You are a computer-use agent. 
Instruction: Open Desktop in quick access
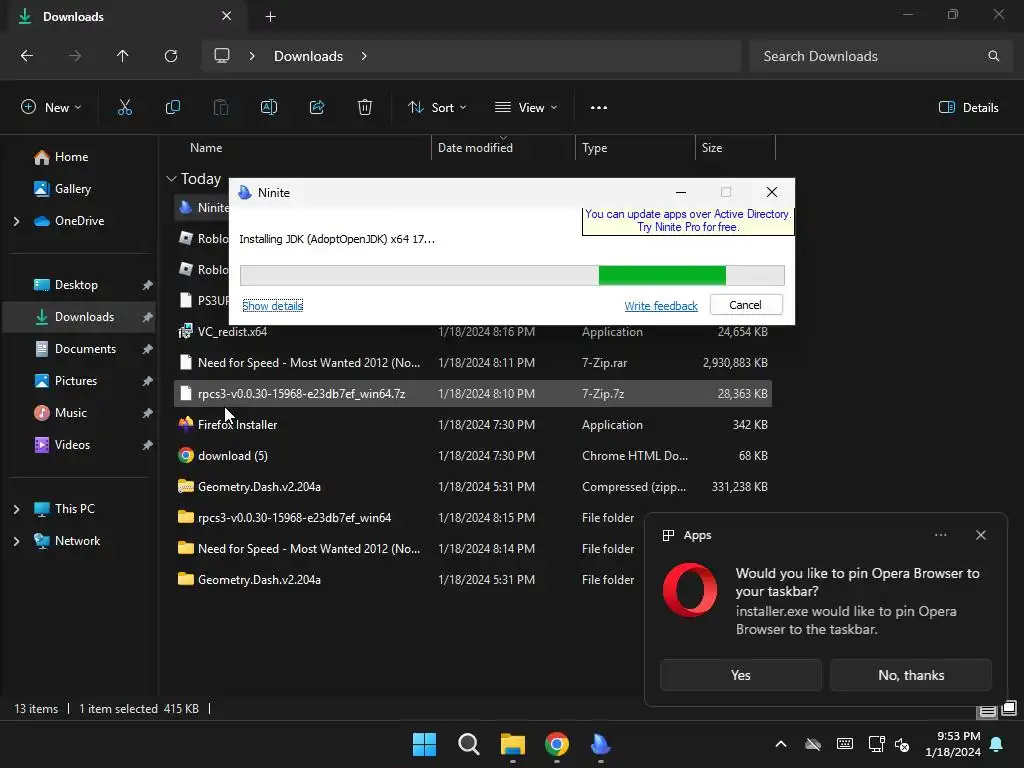pos(76,285)
